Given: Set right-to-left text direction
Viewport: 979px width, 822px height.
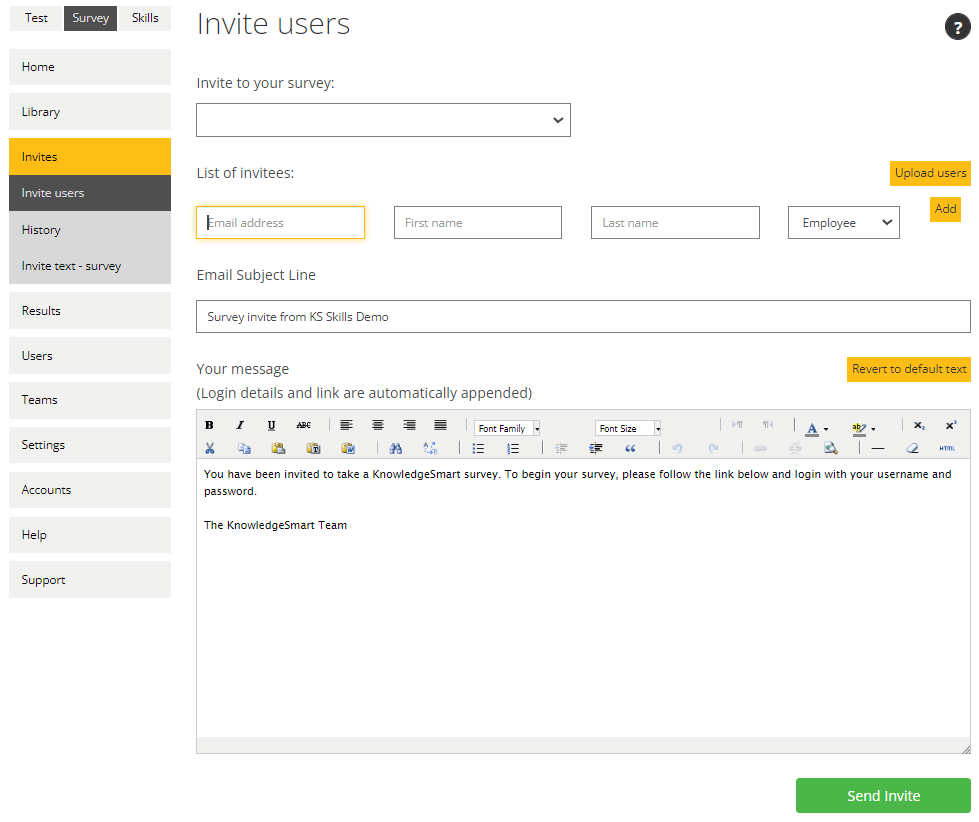Looking at the screenshot, I should pos(768,425).
